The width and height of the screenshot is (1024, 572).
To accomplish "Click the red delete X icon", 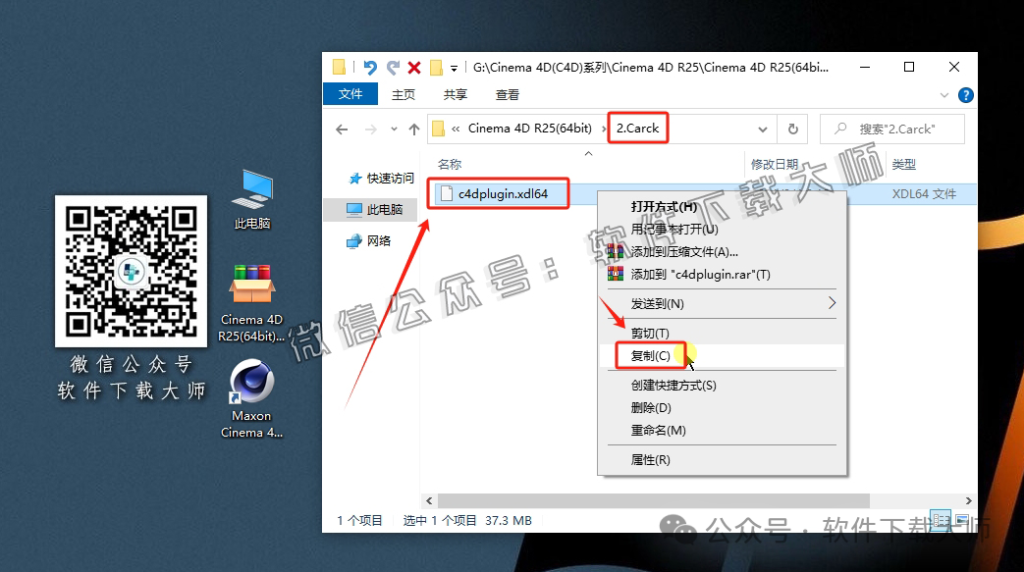I will pos(413,68).
